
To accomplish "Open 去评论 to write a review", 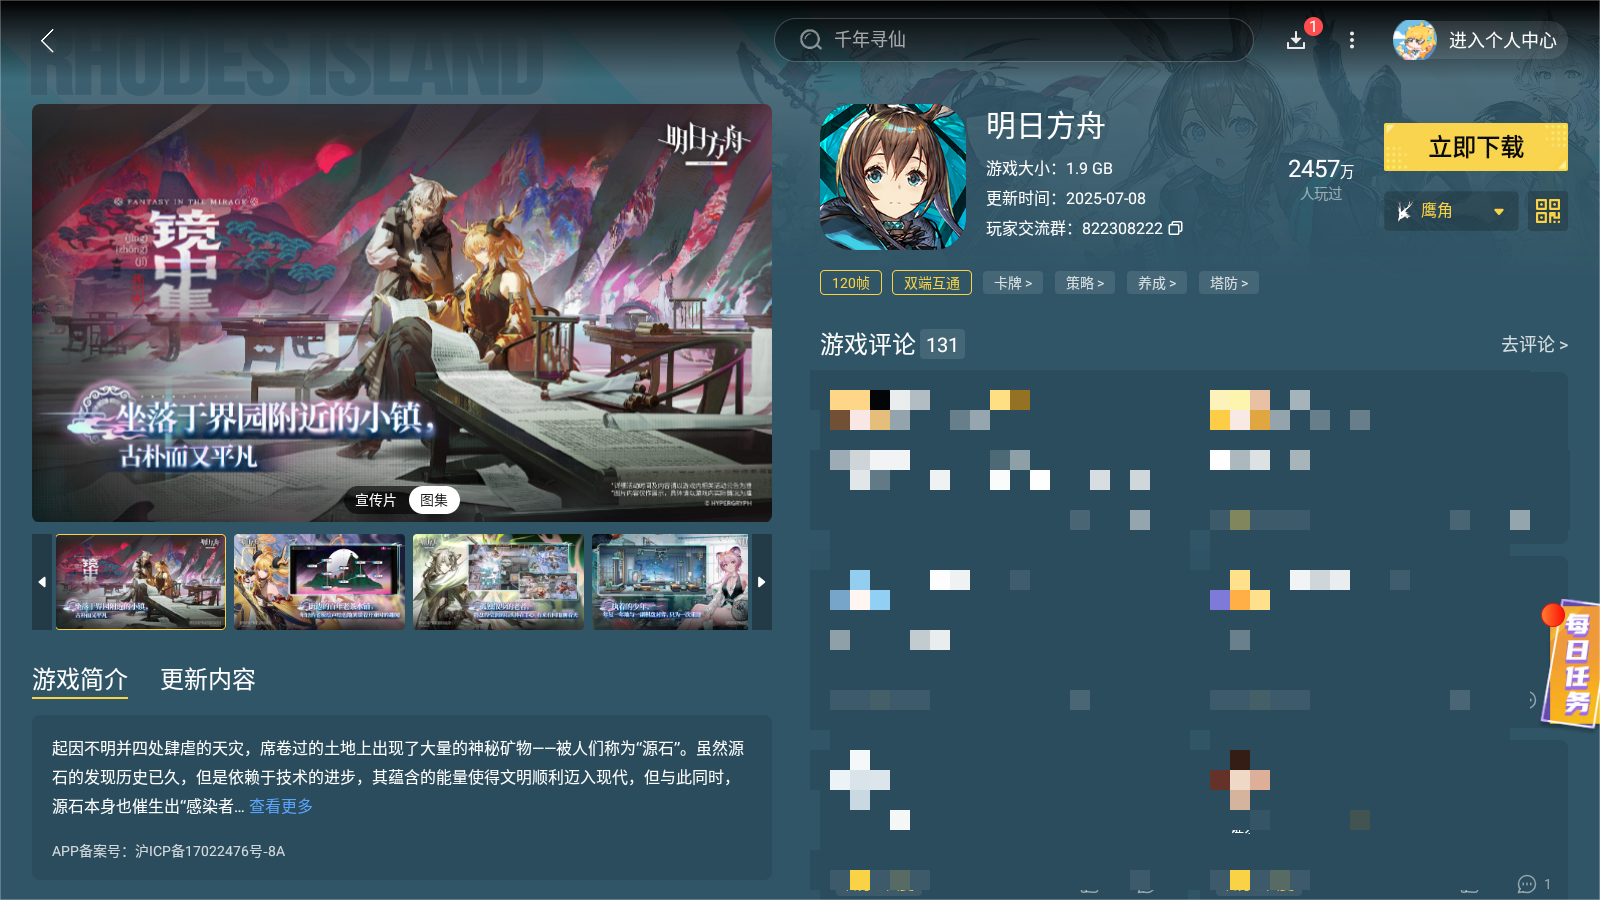I will [x=1532, y=344].
